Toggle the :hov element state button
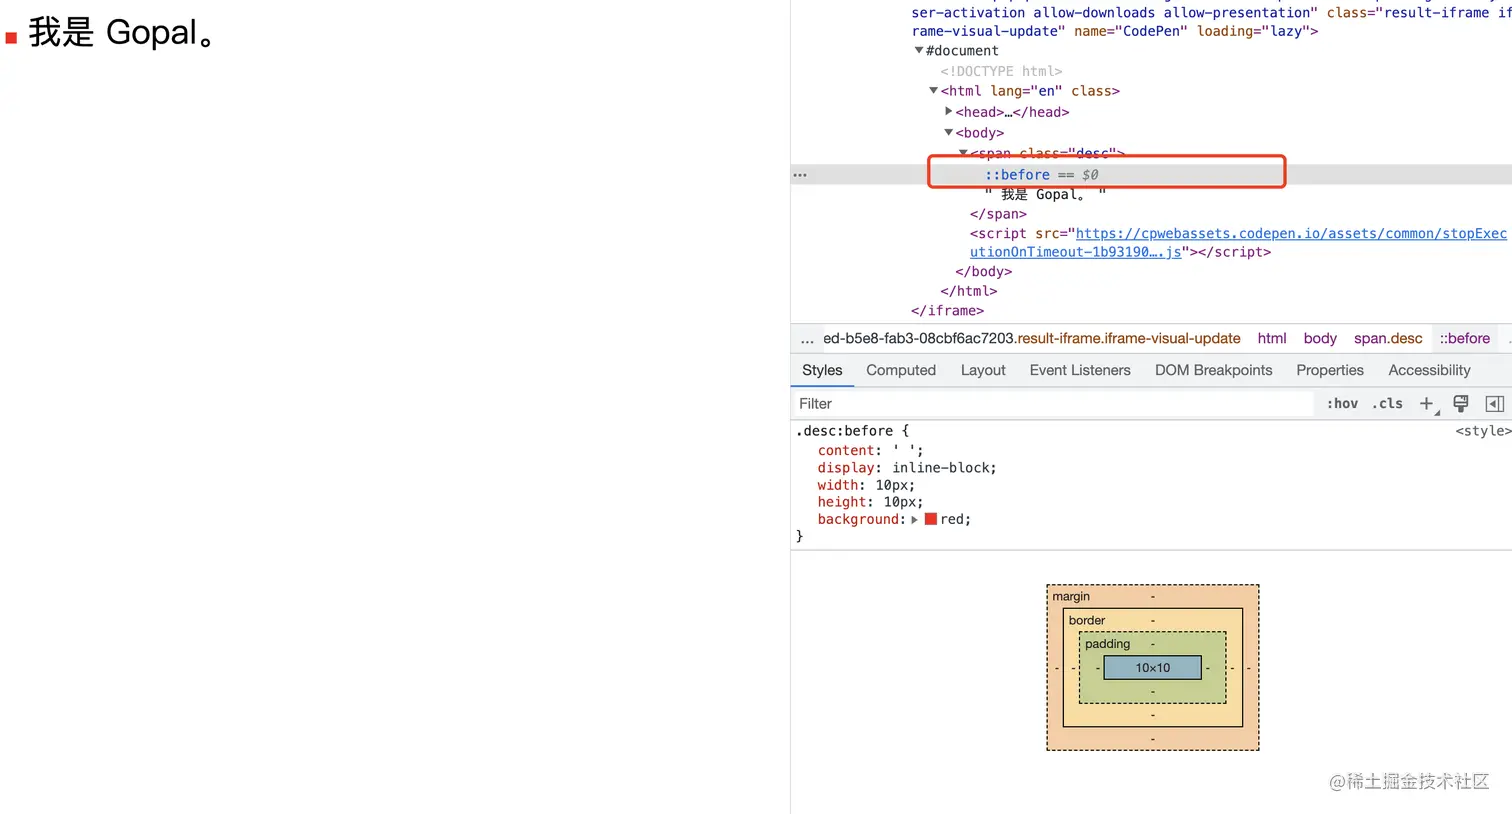The image size is (1512, 814). 1342,404
